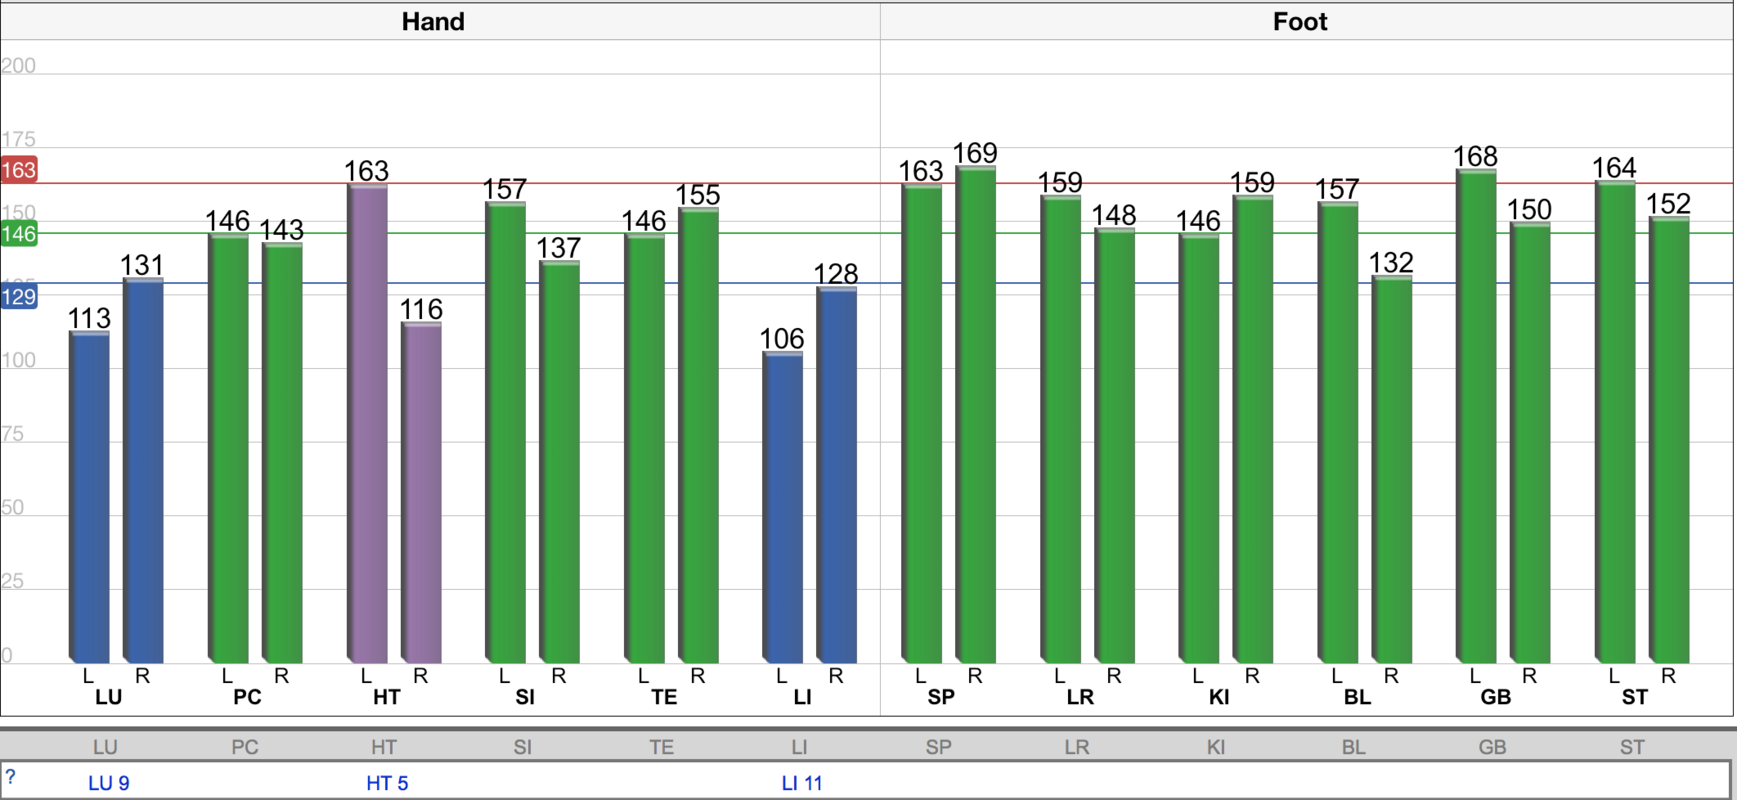
Task: Select the purple right HT bar at 116
Action: click(x=421, y=490)
